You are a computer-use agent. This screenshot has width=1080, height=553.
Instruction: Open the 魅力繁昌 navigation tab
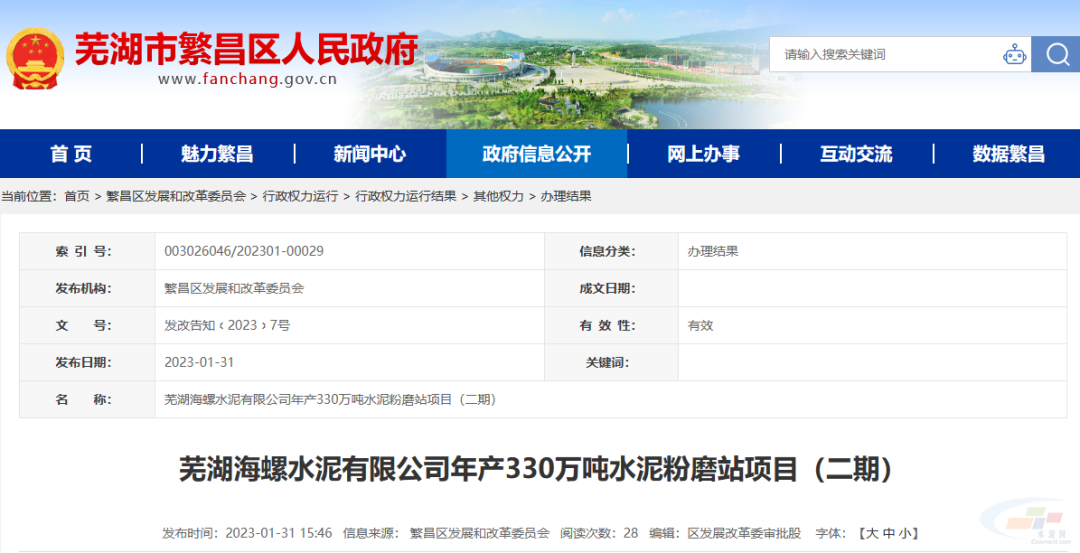(x=218, y=154)
